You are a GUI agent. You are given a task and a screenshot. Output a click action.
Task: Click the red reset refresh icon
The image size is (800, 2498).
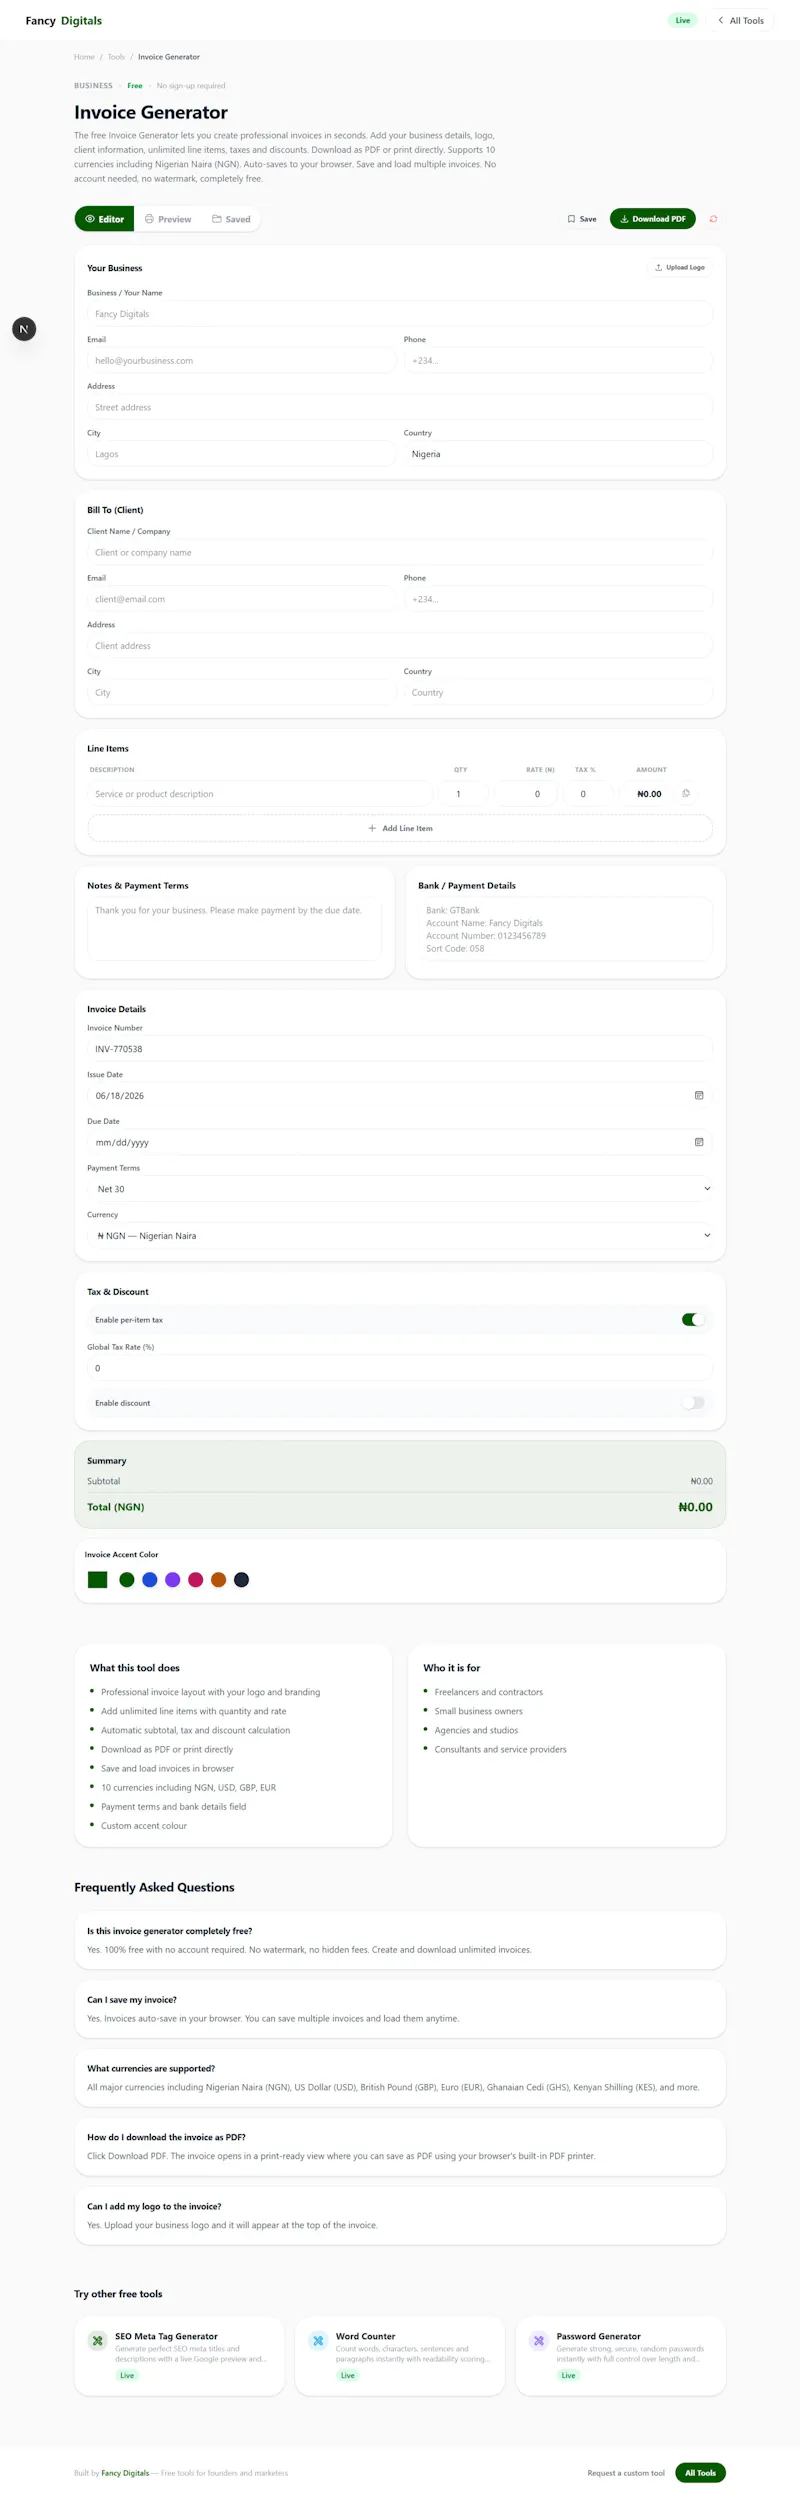tap(713, 219)
